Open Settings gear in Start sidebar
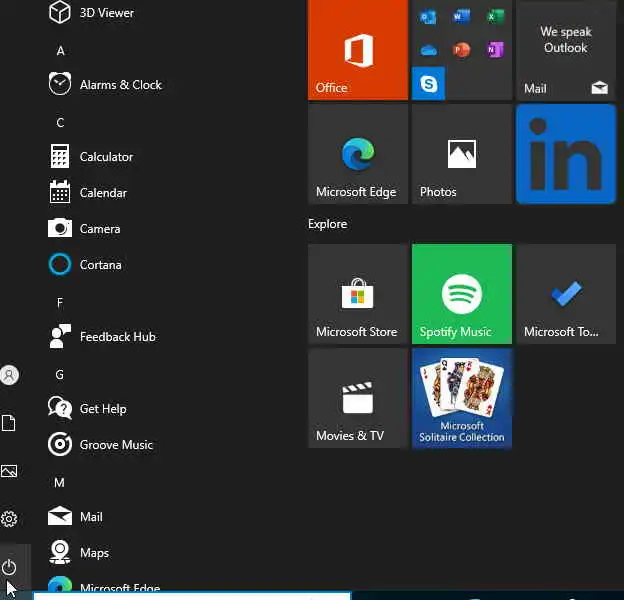This screenshot has width=624, height=600. [9, 519]
